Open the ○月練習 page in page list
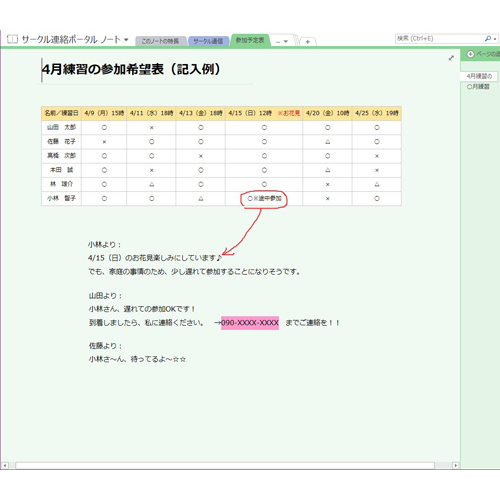Image resolution: width=500 pixels, height=500 pixels. (x=478, y=87)
